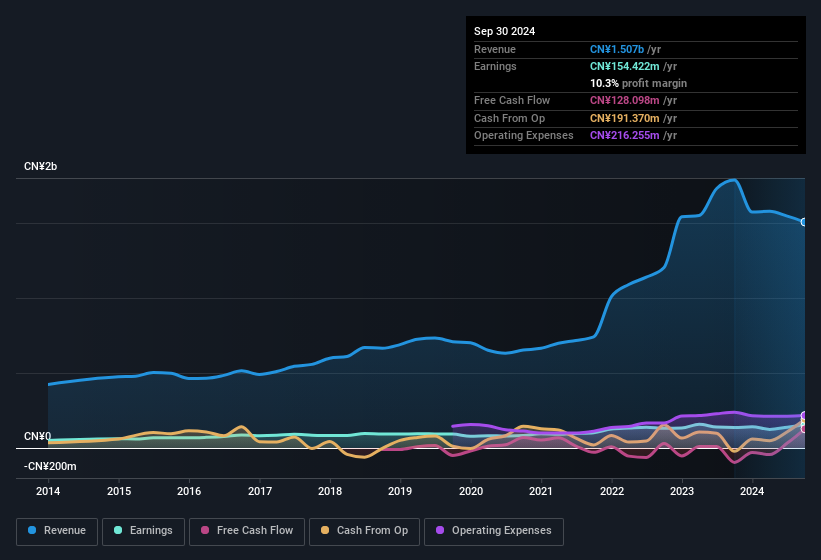The image size is (821, 560).
Task: Click the 10.3% profit margin text
Action: [638, 83]
